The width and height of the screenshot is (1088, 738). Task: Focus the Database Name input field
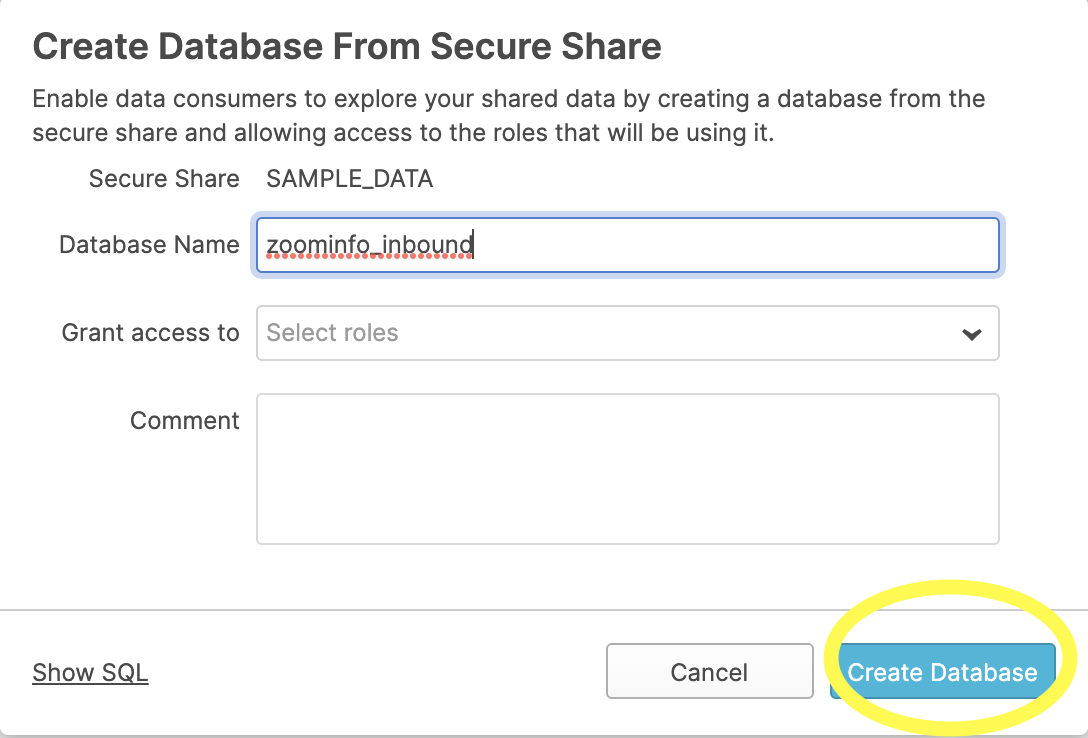click(x=627, y=245)
